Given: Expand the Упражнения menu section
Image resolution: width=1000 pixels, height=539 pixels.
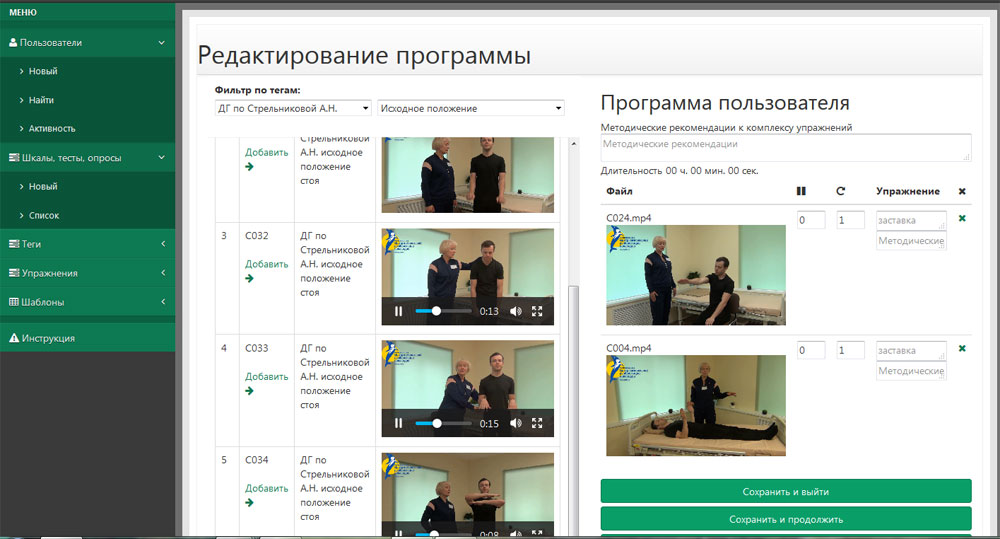Looking at the screenshot, I should pos(163,272).
